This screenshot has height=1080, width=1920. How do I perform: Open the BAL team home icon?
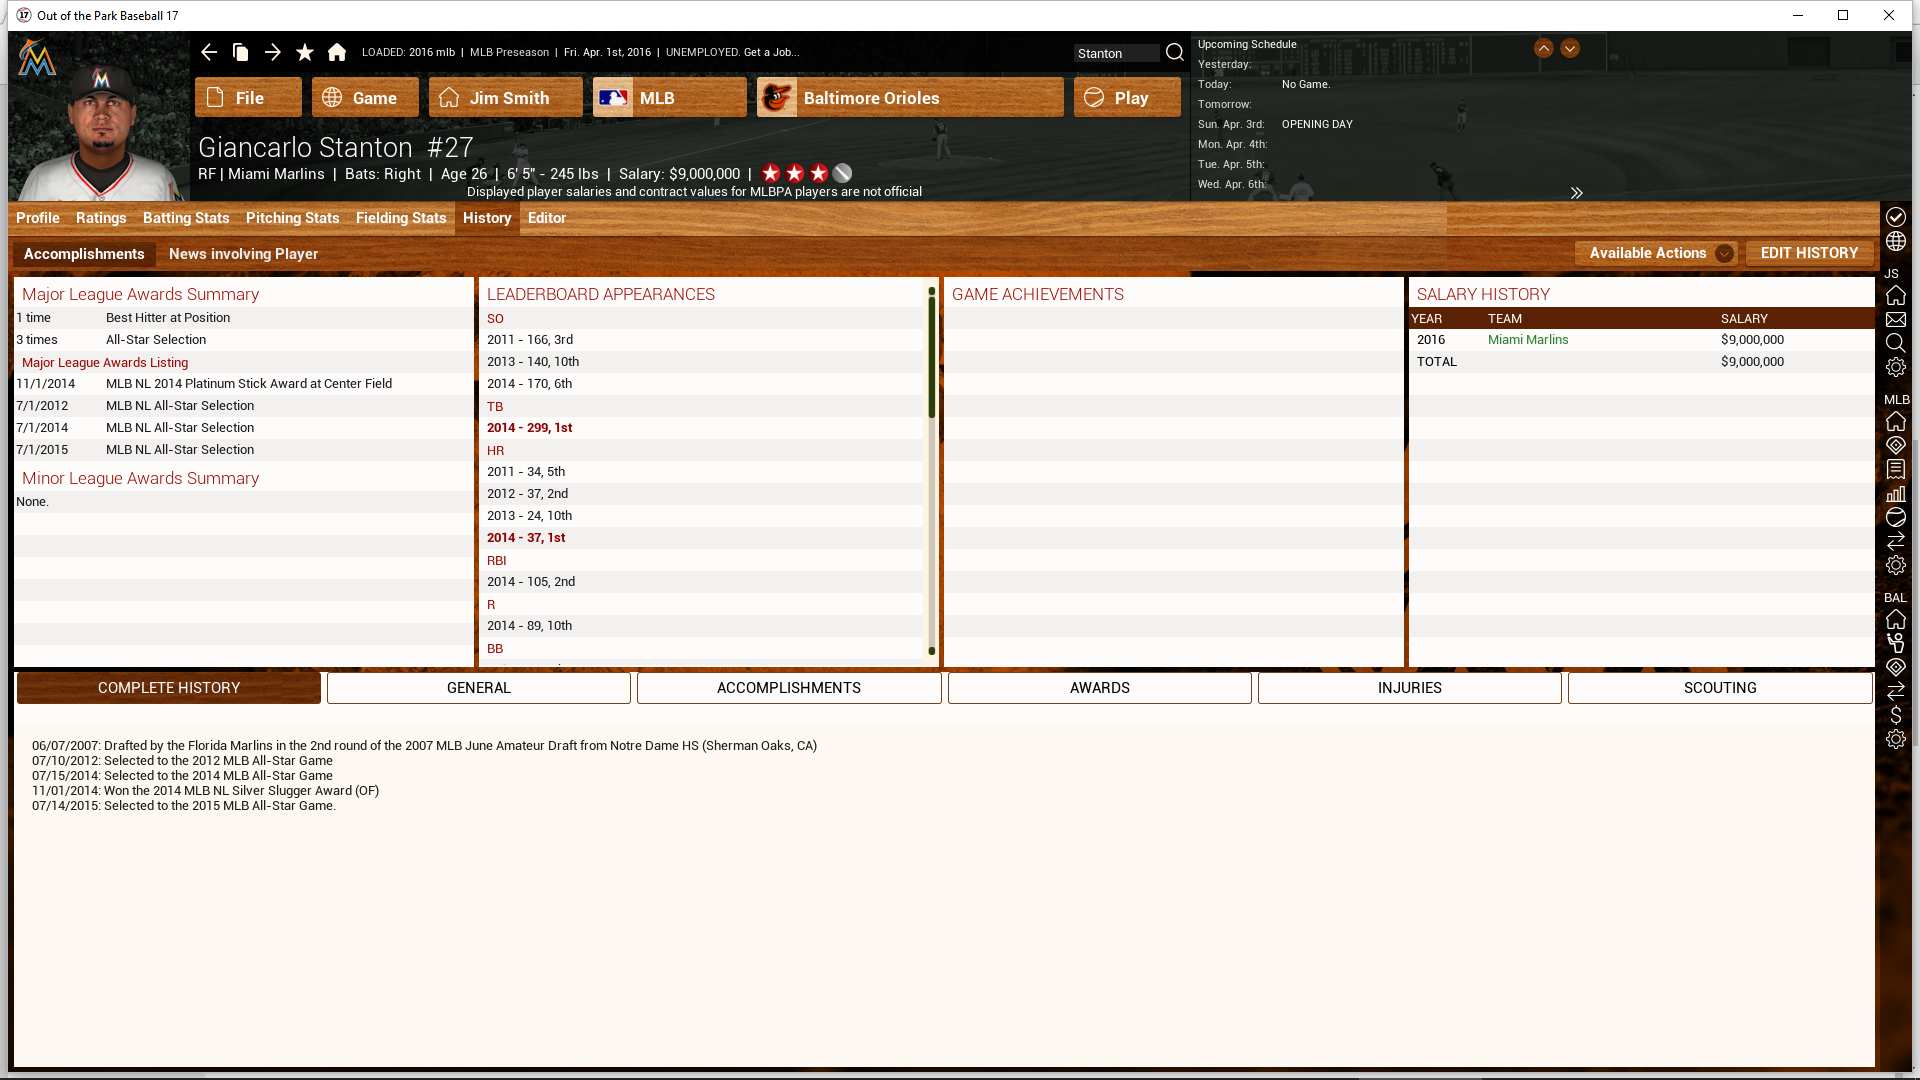click(x=1896, y=619)
